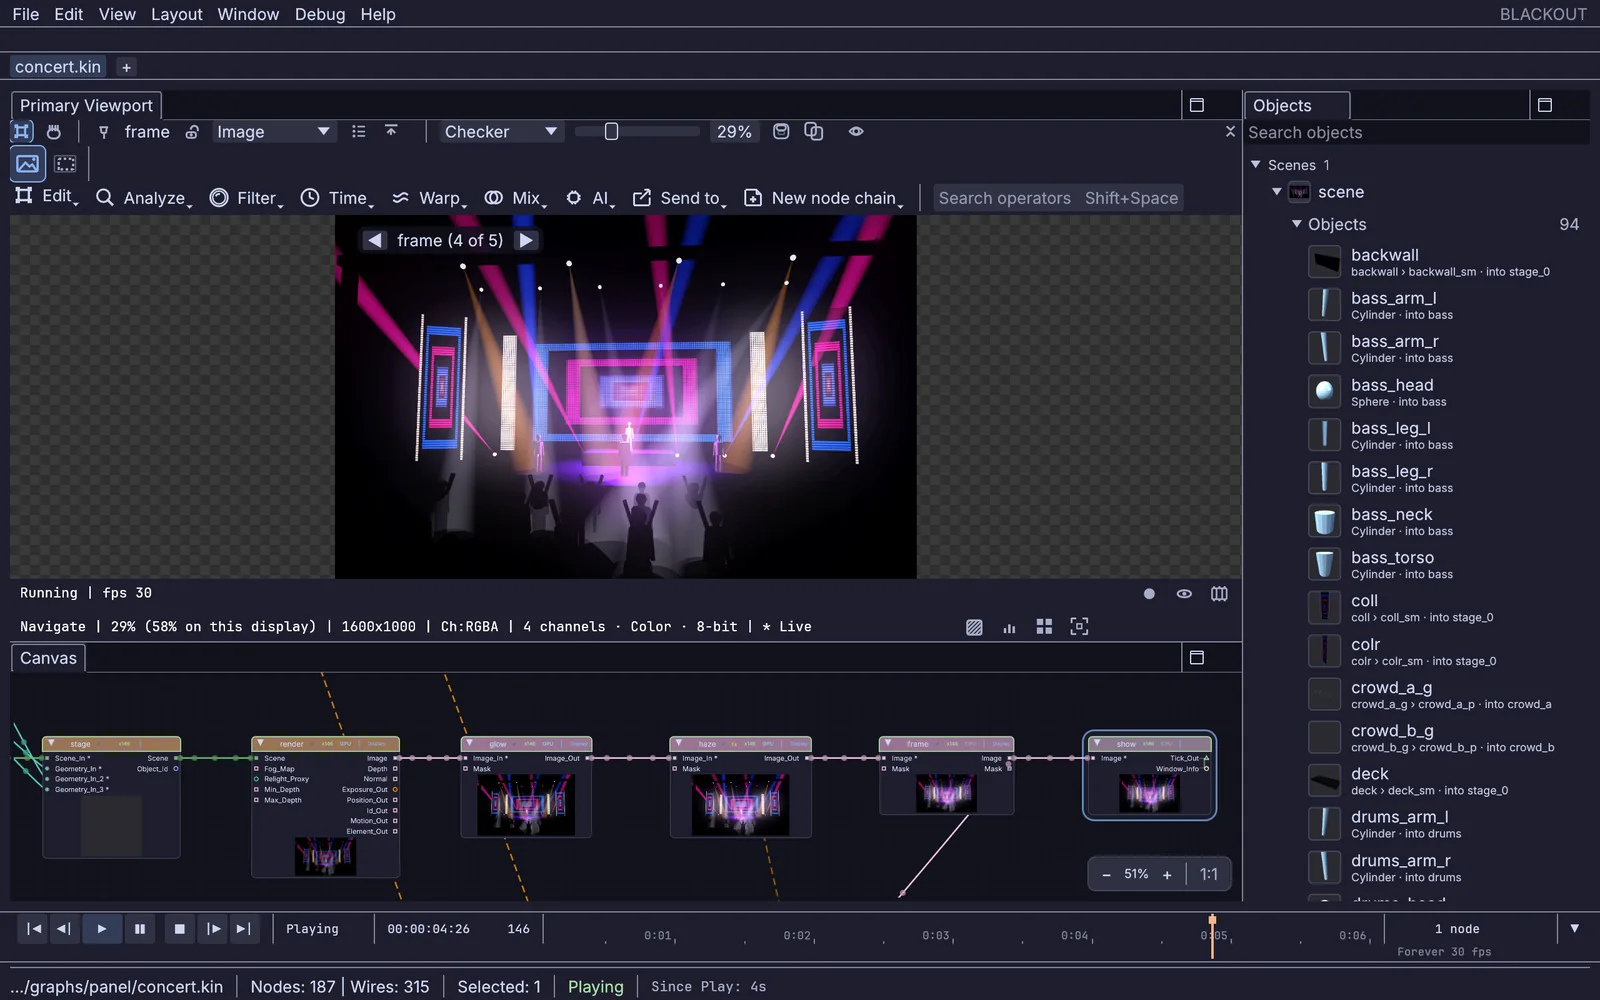Collapse the Objects tree group
Viewport: 1600px width, 1000px height.
pos(1297,224)
